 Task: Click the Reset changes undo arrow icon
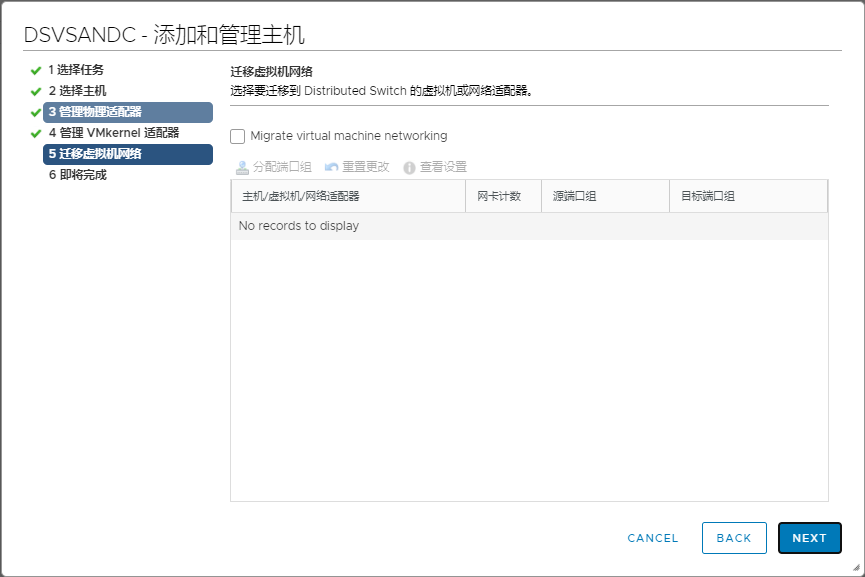click(x=332, y=167)
